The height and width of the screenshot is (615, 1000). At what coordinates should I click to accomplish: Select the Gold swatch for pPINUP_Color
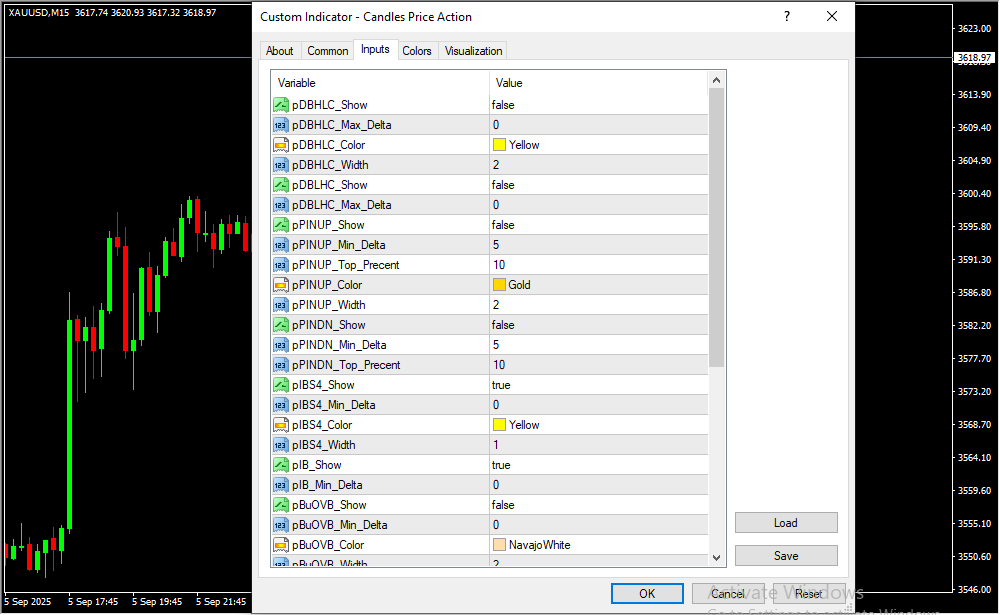pyautogui.click(x=500, y=285)
